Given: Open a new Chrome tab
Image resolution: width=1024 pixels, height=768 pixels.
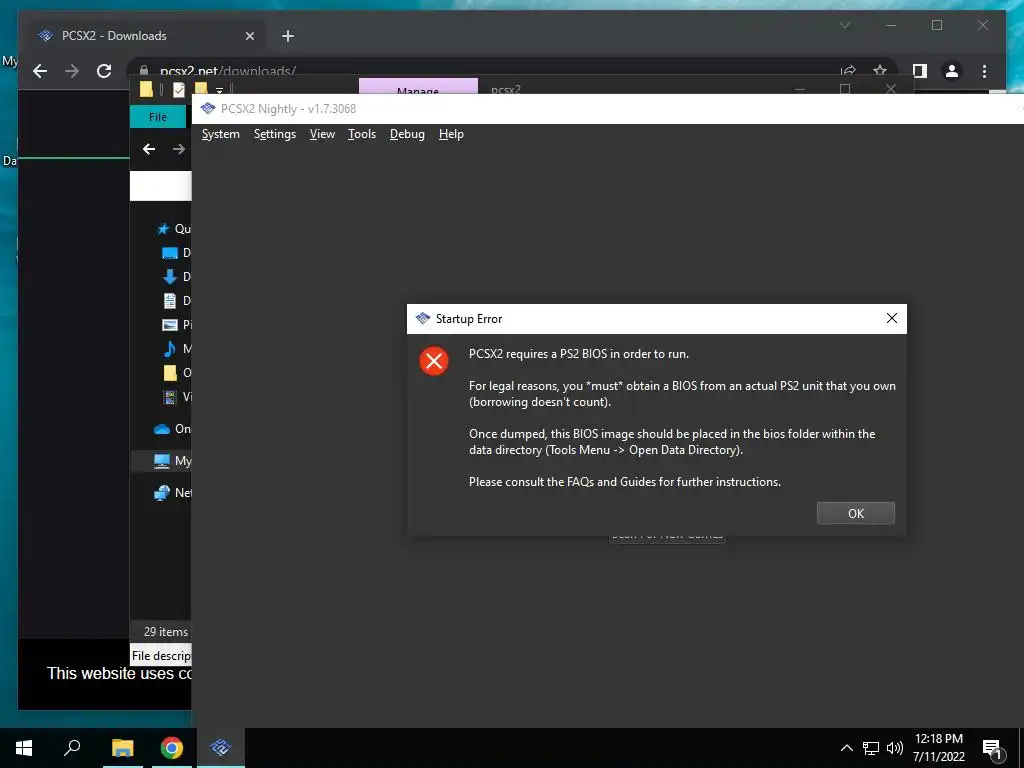Looking at the screenshot, I should (x=288, y=37).
